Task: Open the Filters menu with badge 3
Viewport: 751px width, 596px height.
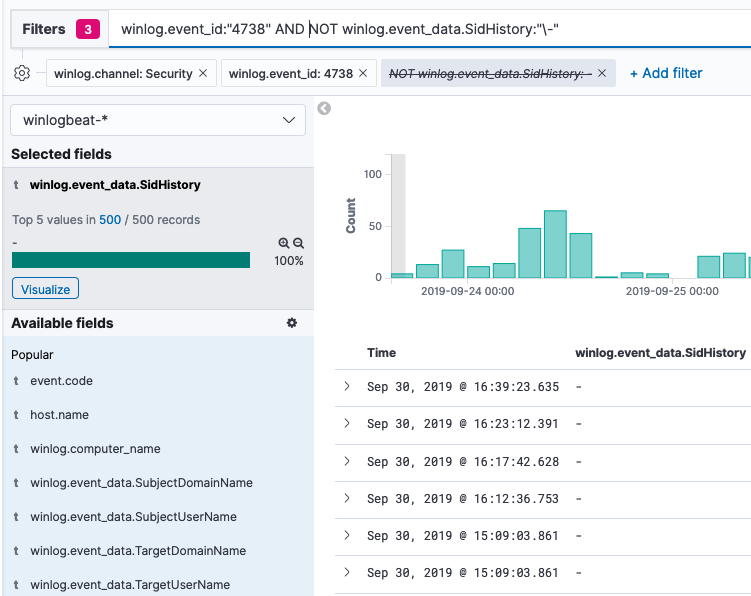Action: pyautogui.click(x=60, y=29)
